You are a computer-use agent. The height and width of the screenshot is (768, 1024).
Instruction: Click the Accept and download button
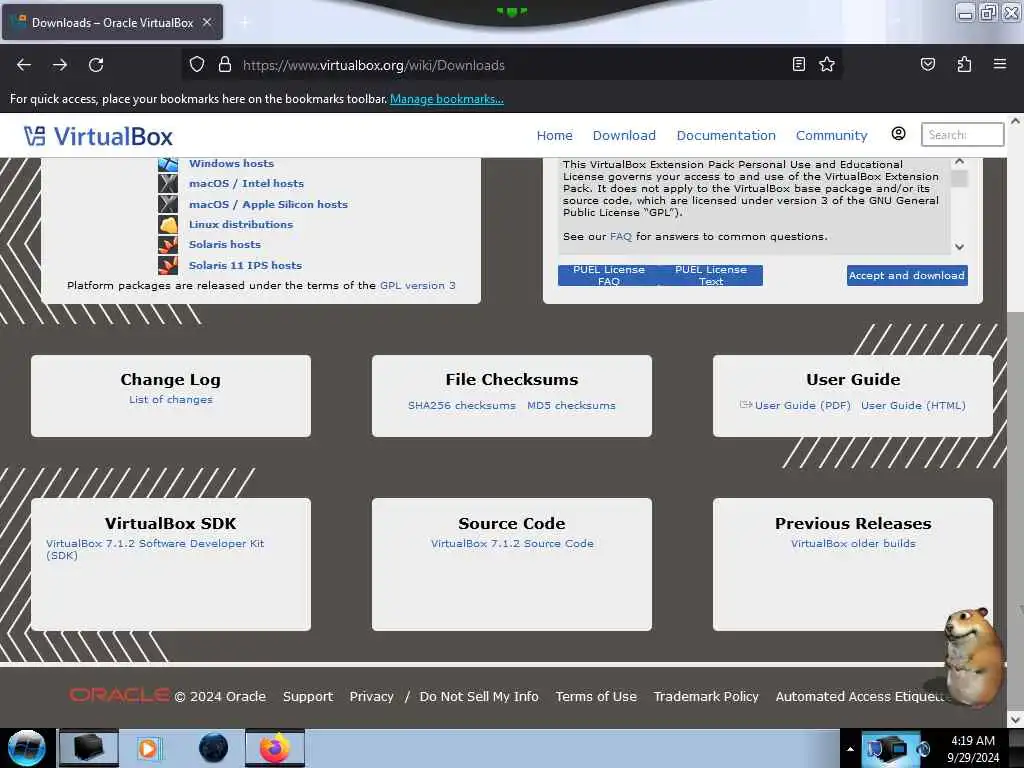coord(907,275)
